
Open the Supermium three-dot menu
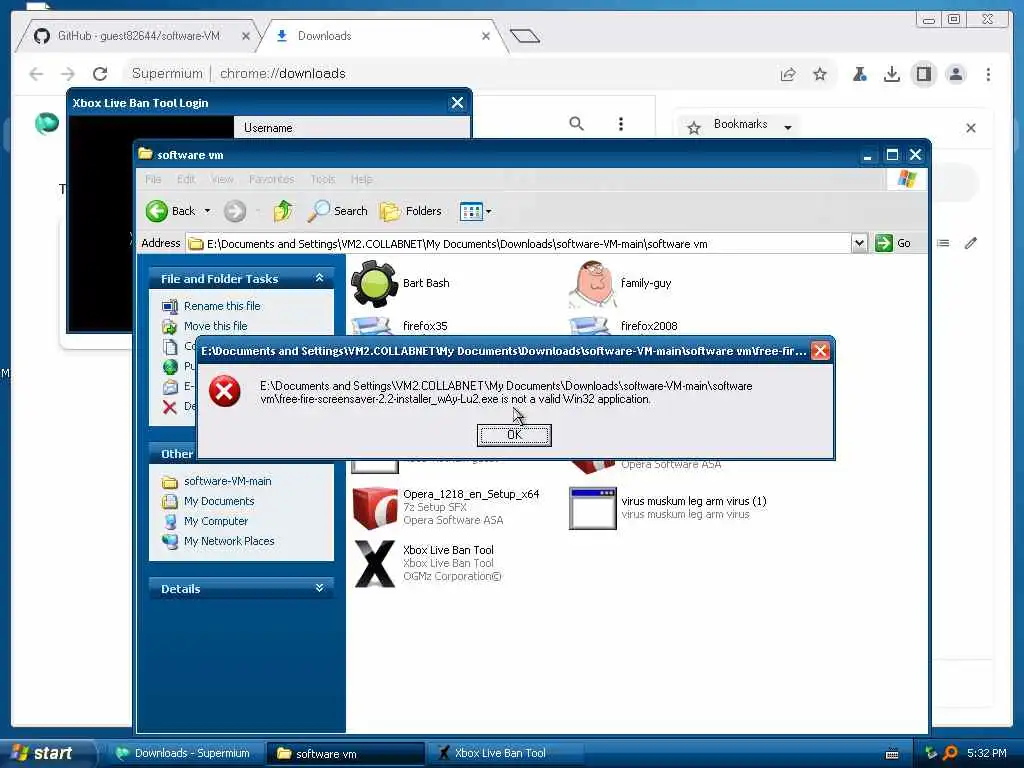pos(988,74)
